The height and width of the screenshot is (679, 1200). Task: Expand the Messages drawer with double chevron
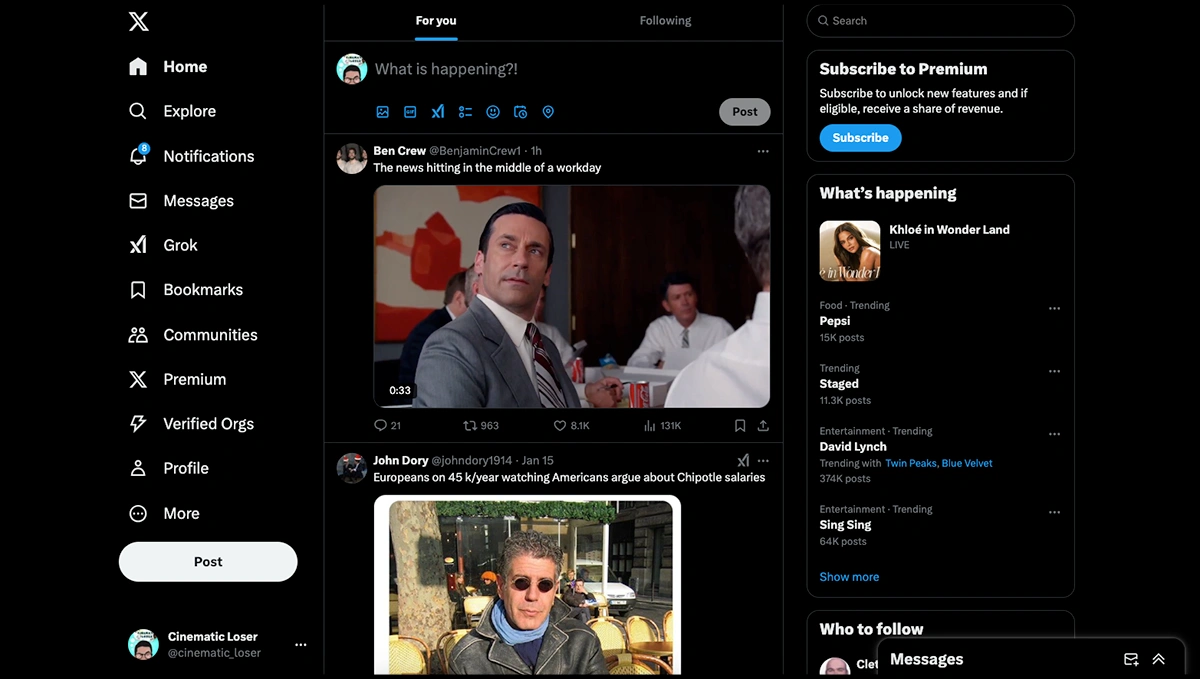[1158, 659]
